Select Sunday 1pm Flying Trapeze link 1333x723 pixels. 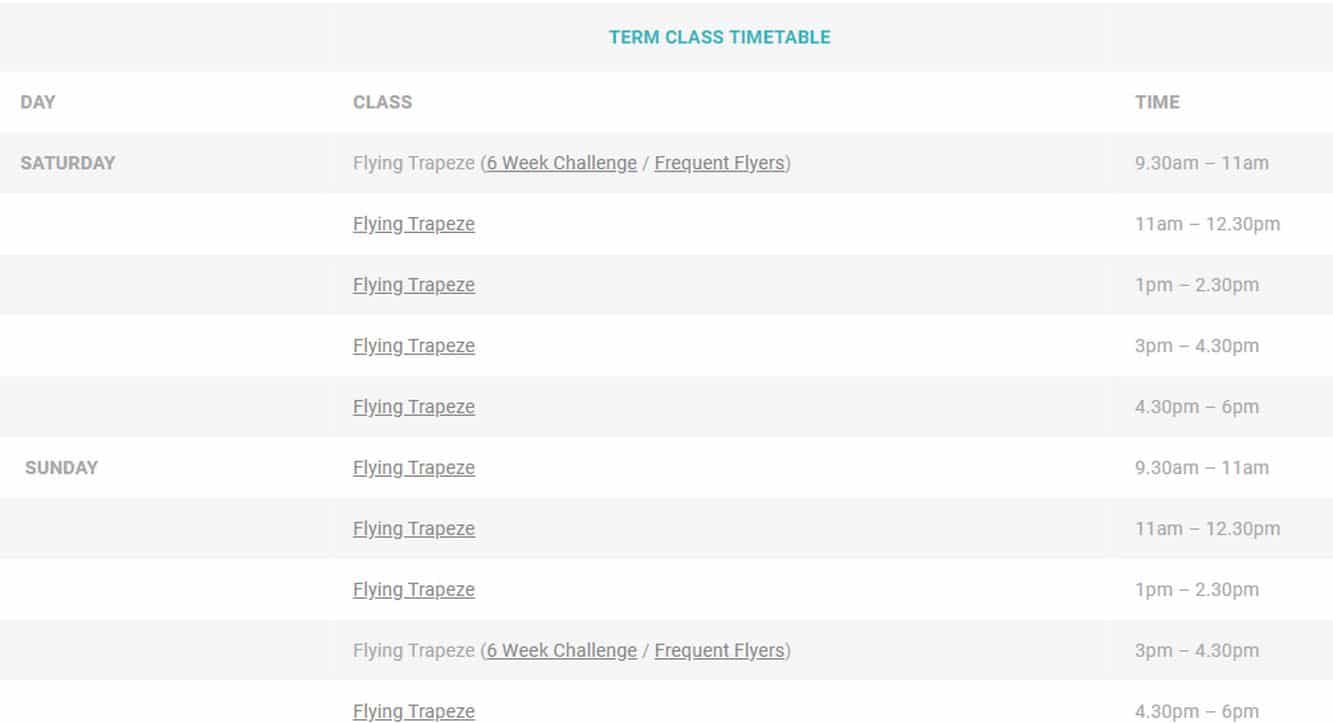(x=413, y=590)
